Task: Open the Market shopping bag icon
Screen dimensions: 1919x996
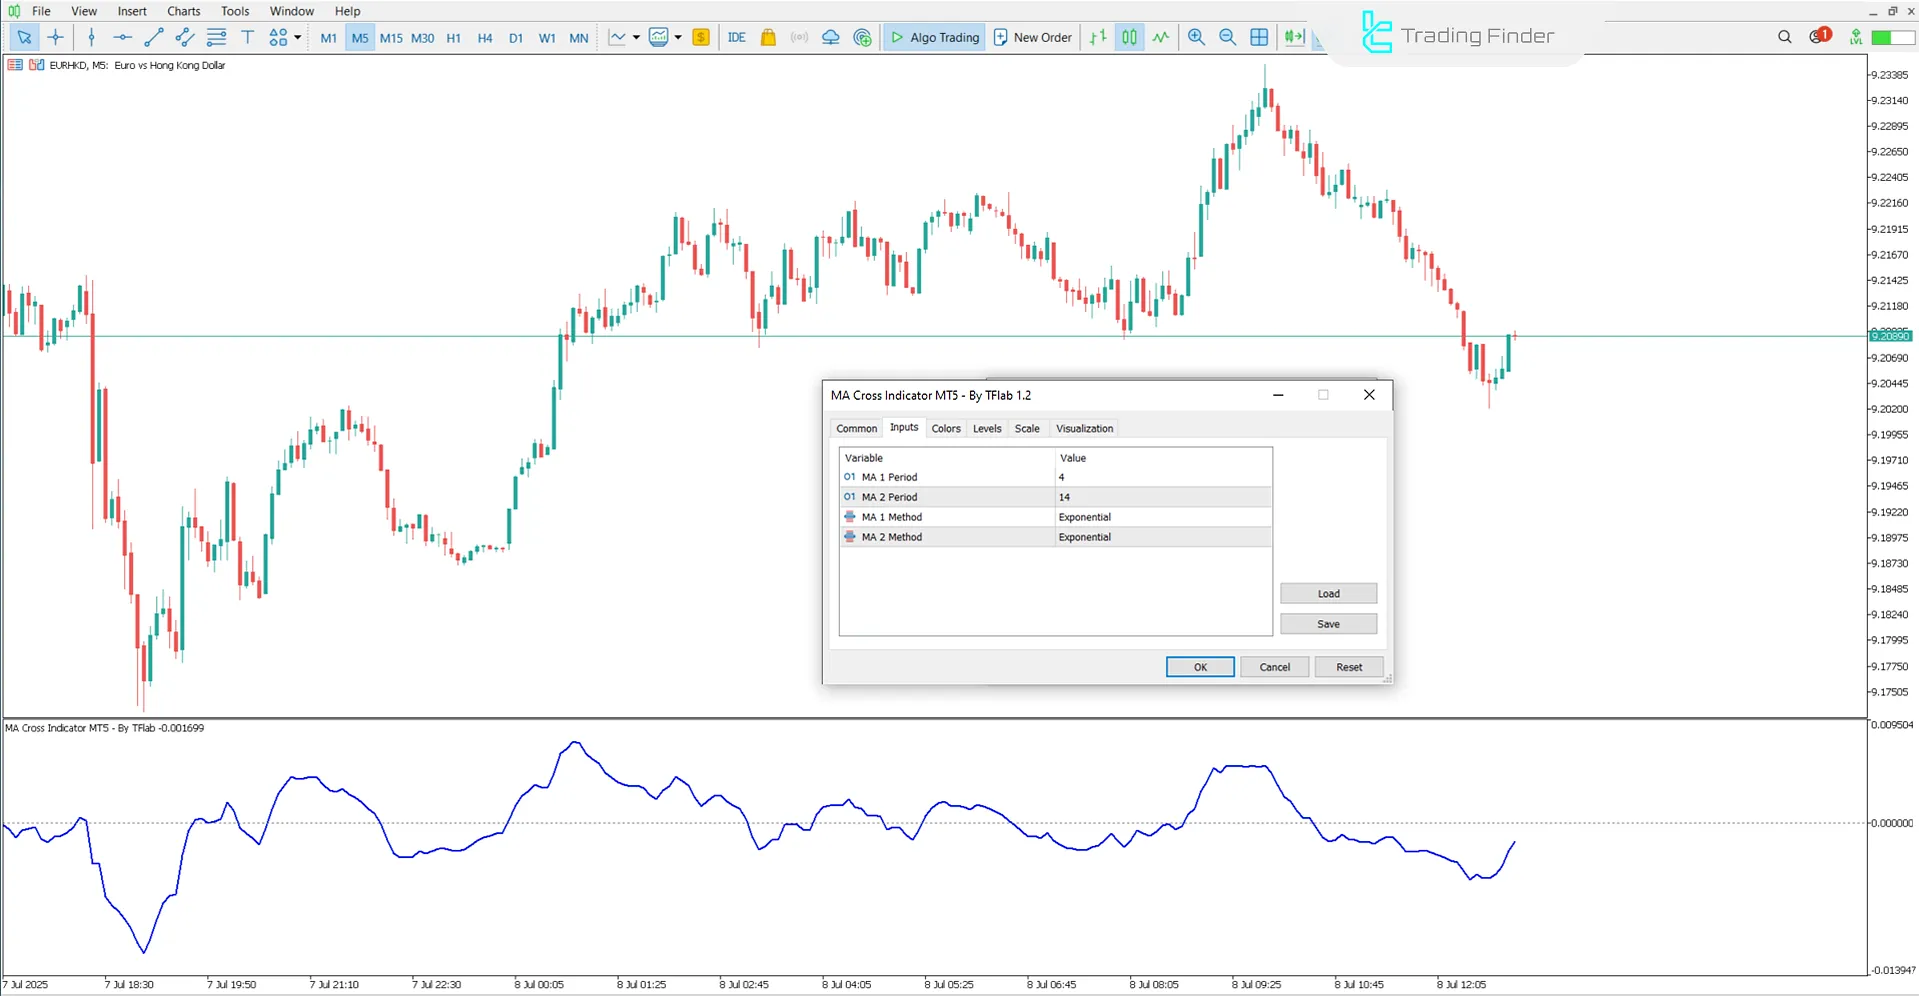Action: pyautogui.click(x=768, y=37)
